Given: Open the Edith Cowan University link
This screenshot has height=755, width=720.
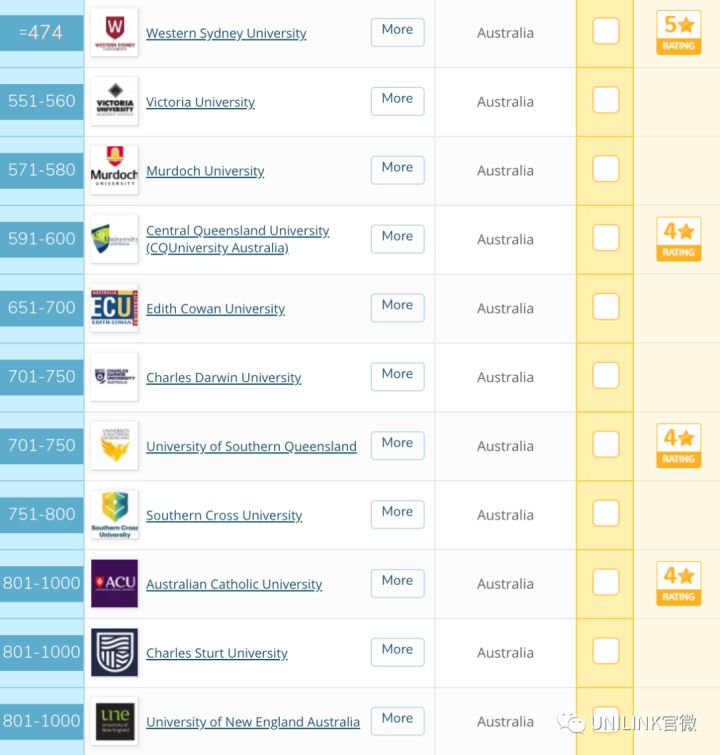Looking at the screenshot, I should (x=215, y=309).
